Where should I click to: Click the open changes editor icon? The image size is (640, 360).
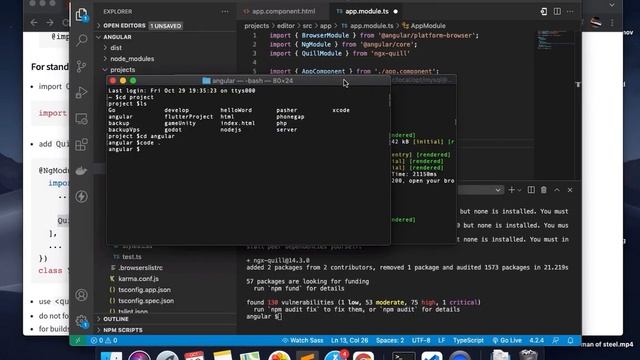(544, 11)
